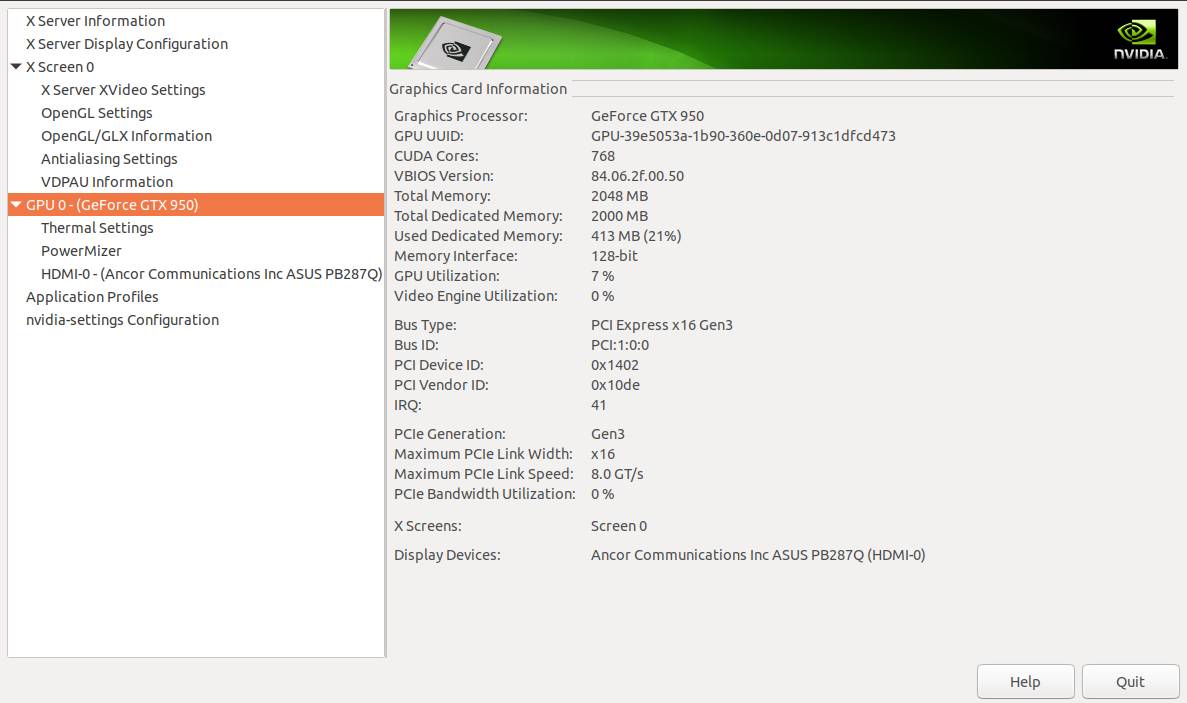Click Total Dedicated Memory value 2000 MB
Image resolution: width=1187 pixels, height=703 pixels.
click(x=619, y=216)
